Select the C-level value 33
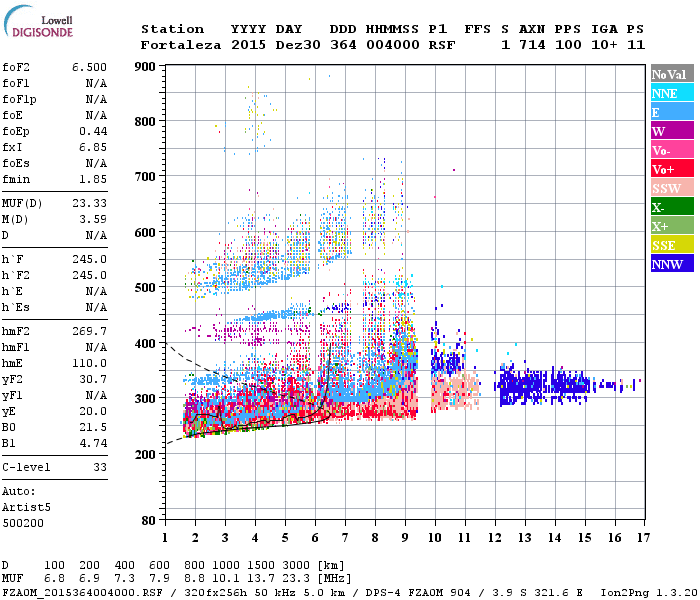Screen dimensions: 700x600 [x=100, y=467]
